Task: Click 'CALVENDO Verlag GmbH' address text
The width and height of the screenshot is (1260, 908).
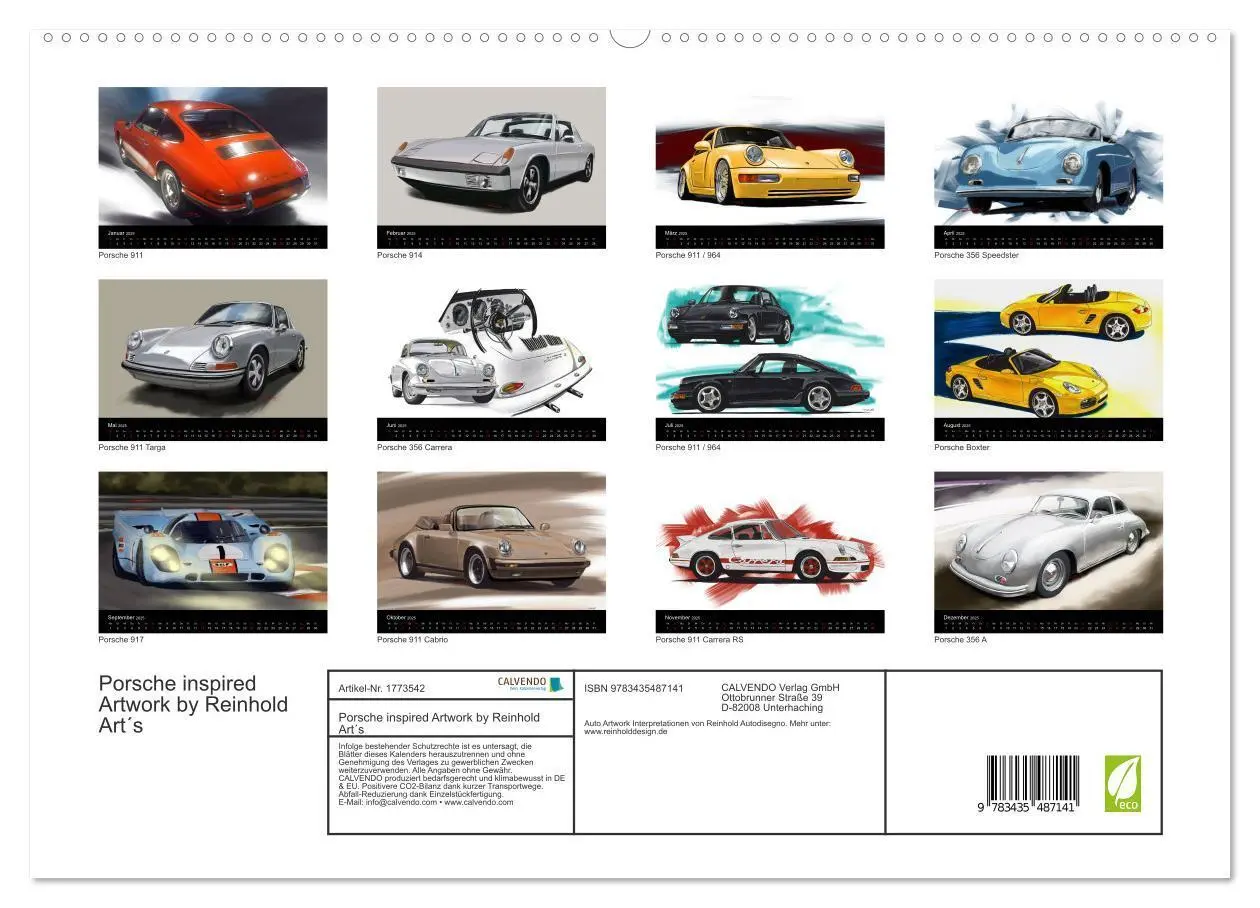Action: (x=781, y=687)
